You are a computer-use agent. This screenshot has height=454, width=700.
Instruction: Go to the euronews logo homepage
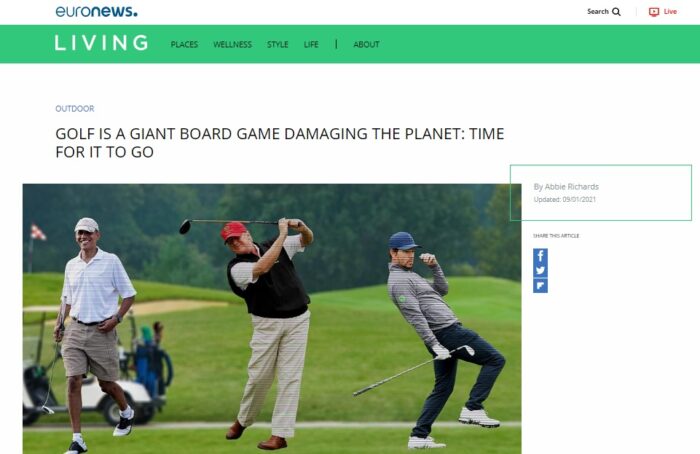tap(96, 11)
